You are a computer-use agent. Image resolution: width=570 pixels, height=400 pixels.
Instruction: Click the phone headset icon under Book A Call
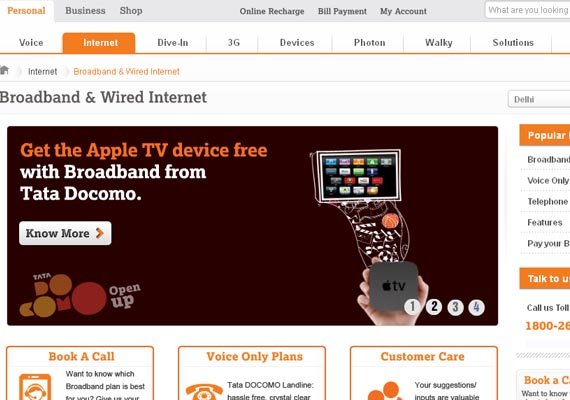point(35,388)
